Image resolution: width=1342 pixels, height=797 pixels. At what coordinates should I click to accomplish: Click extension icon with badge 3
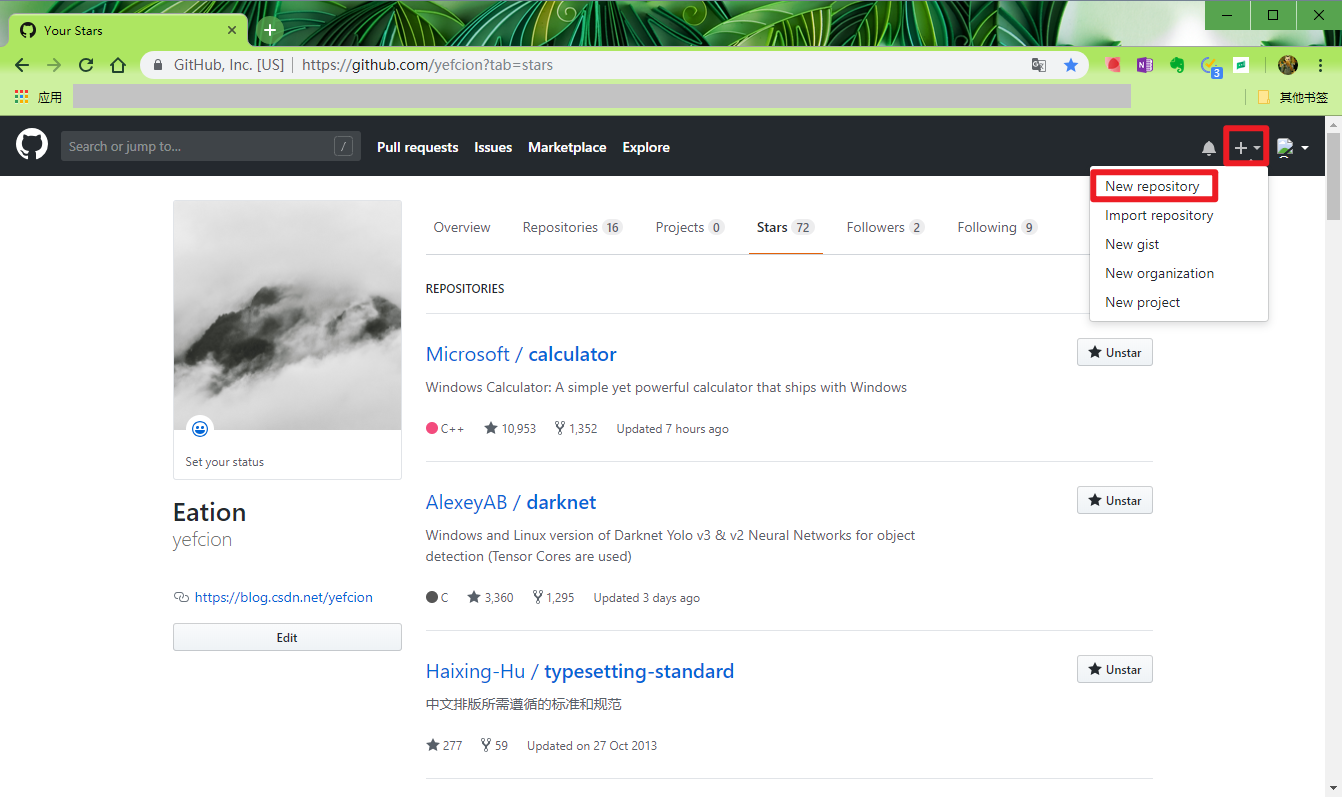point(1211,66)
